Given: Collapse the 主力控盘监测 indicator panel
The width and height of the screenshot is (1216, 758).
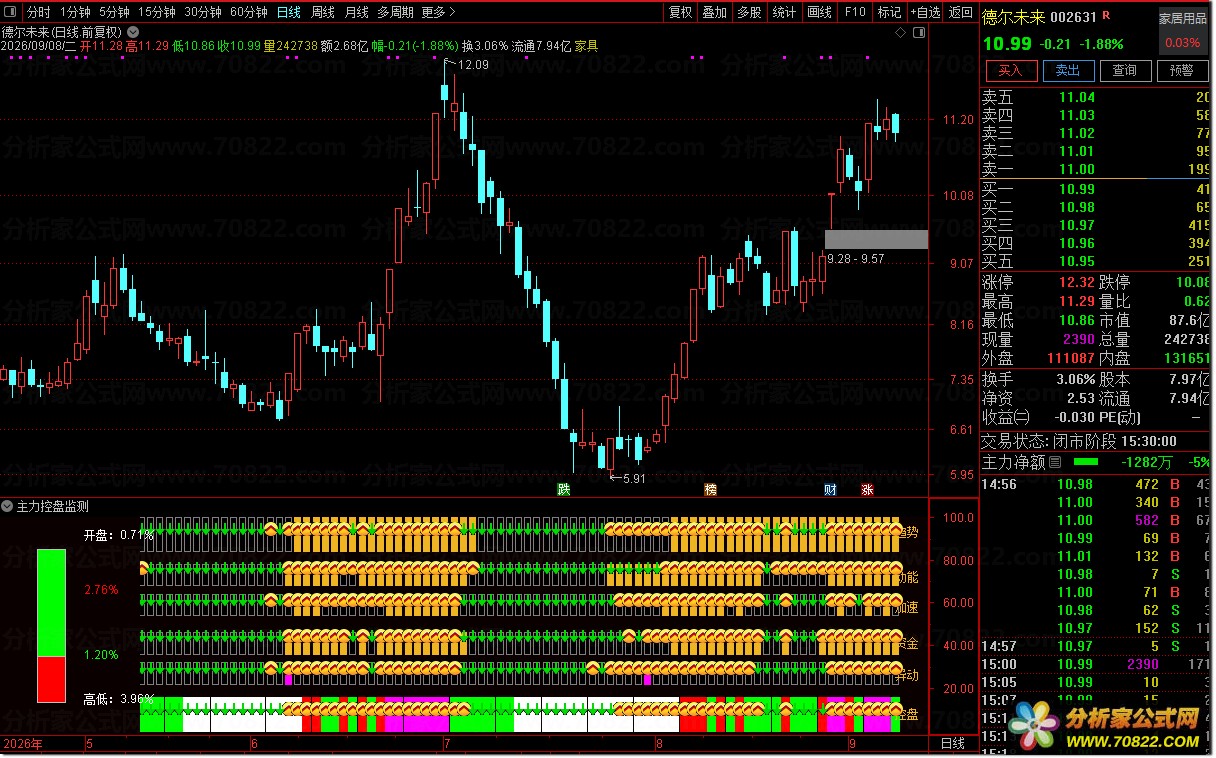Looking at the screenshot, I should coord(8,506).
